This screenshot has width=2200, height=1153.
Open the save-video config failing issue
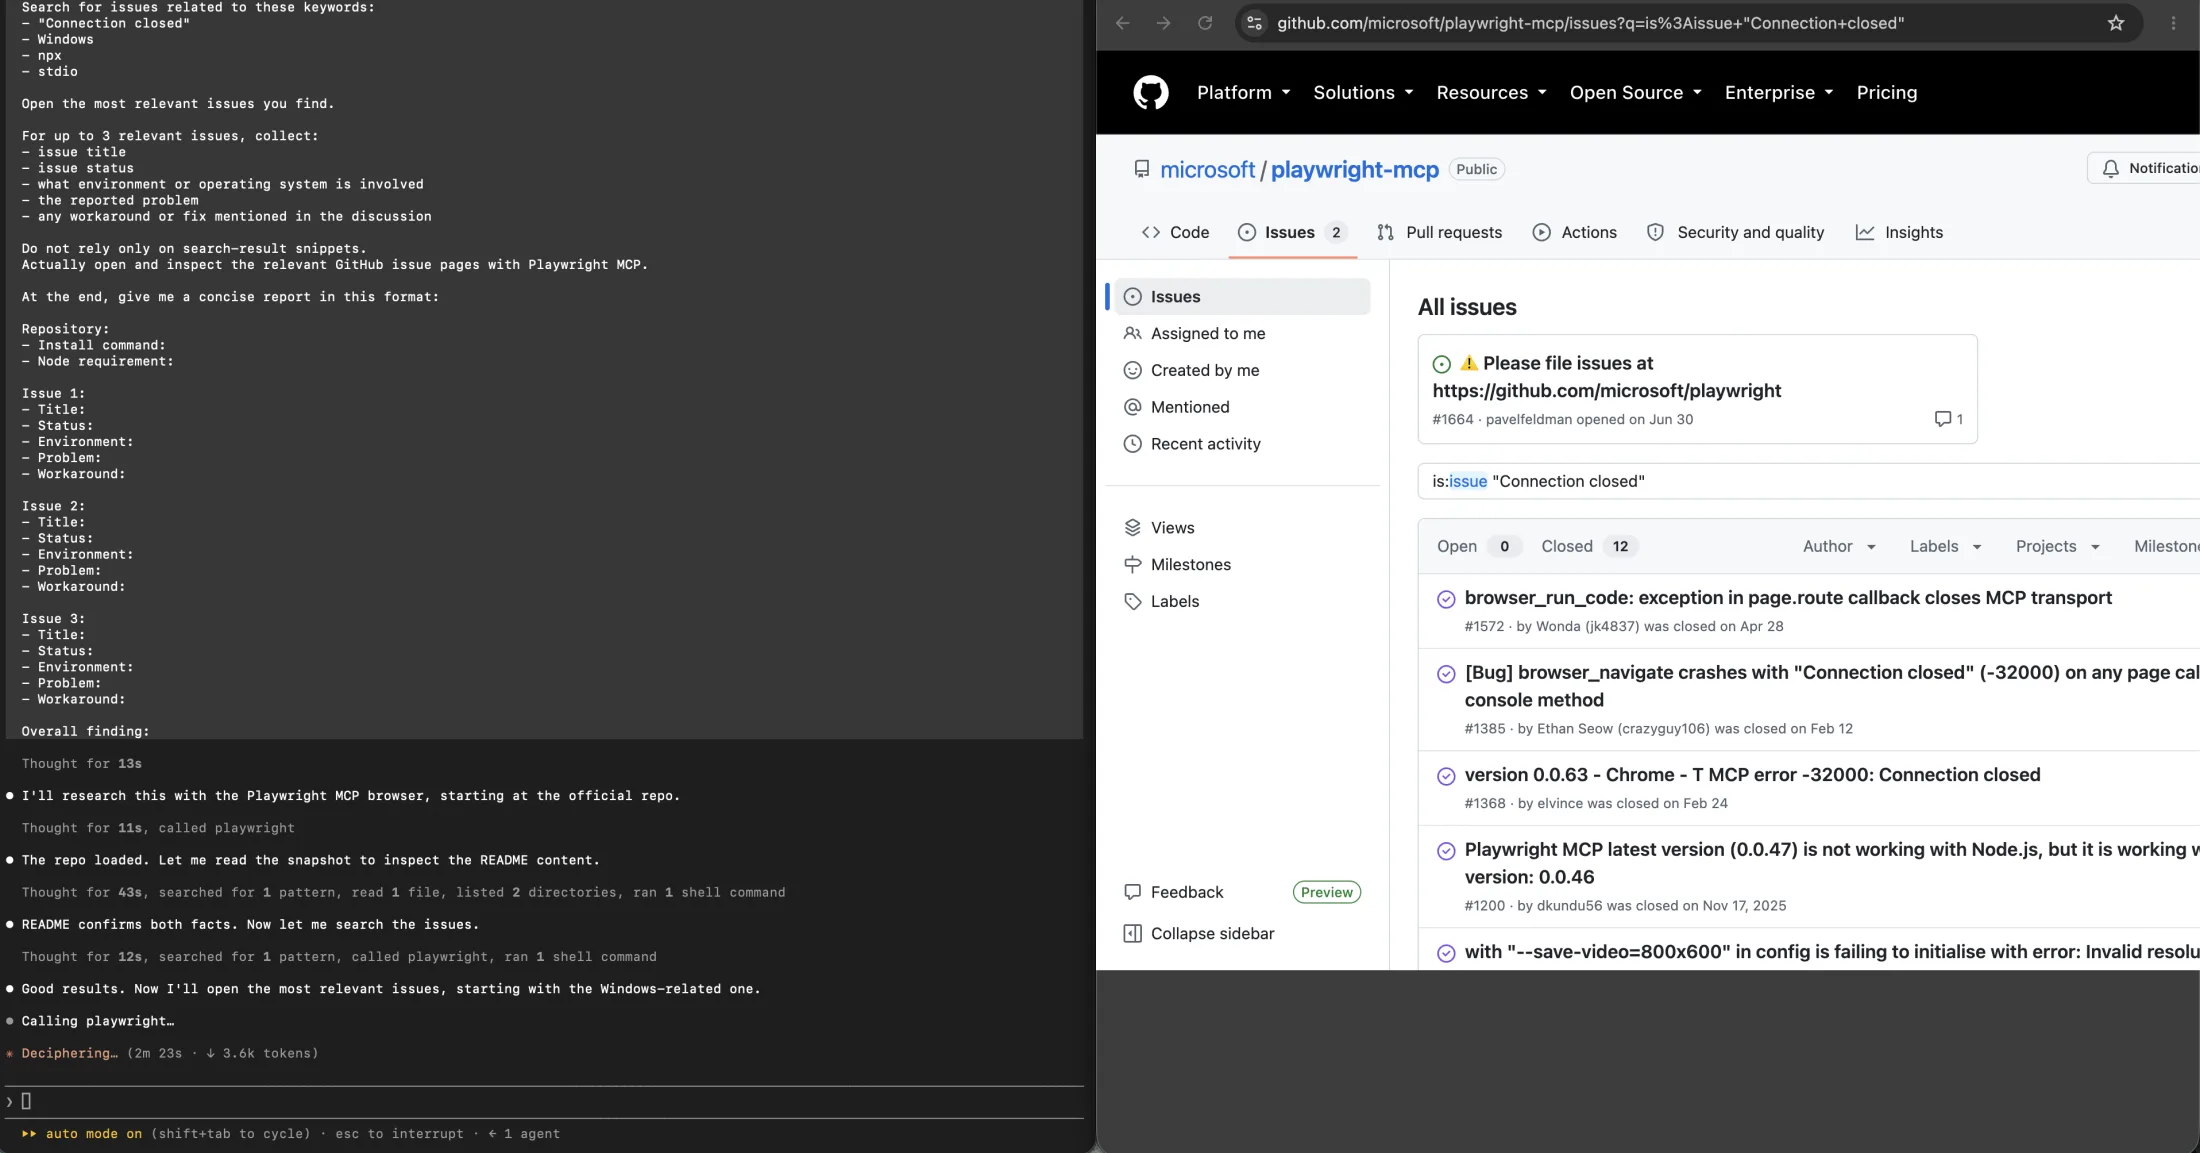[x=1832, y=952]
